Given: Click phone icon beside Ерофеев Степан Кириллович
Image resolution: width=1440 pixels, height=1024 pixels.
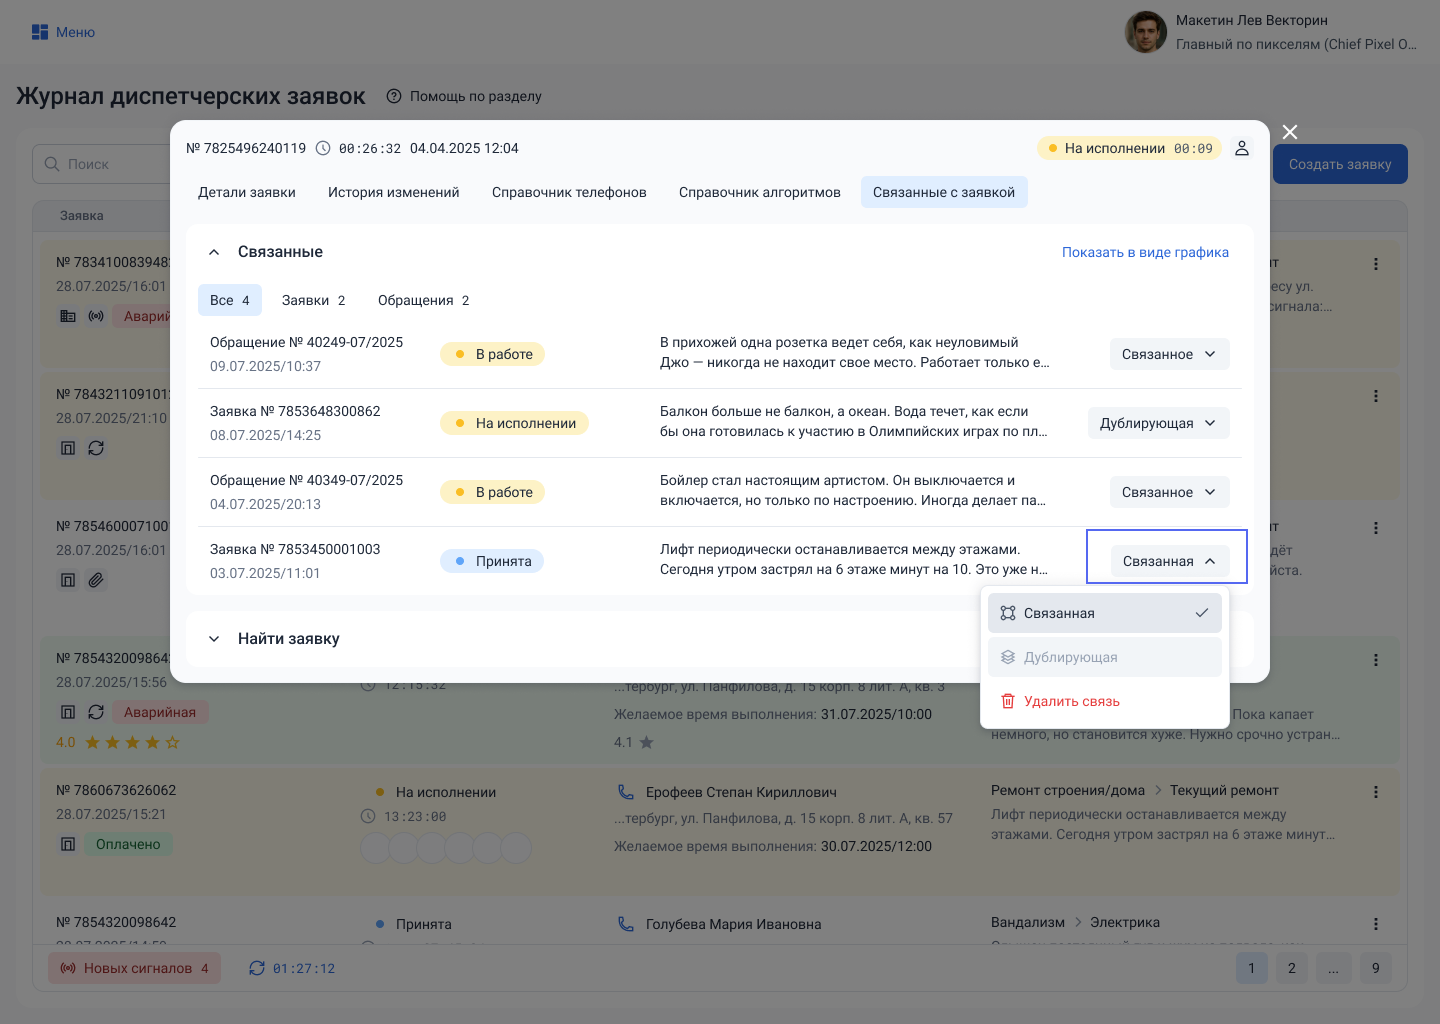Looking at the screenshot, I should click(x=626, y=792).
